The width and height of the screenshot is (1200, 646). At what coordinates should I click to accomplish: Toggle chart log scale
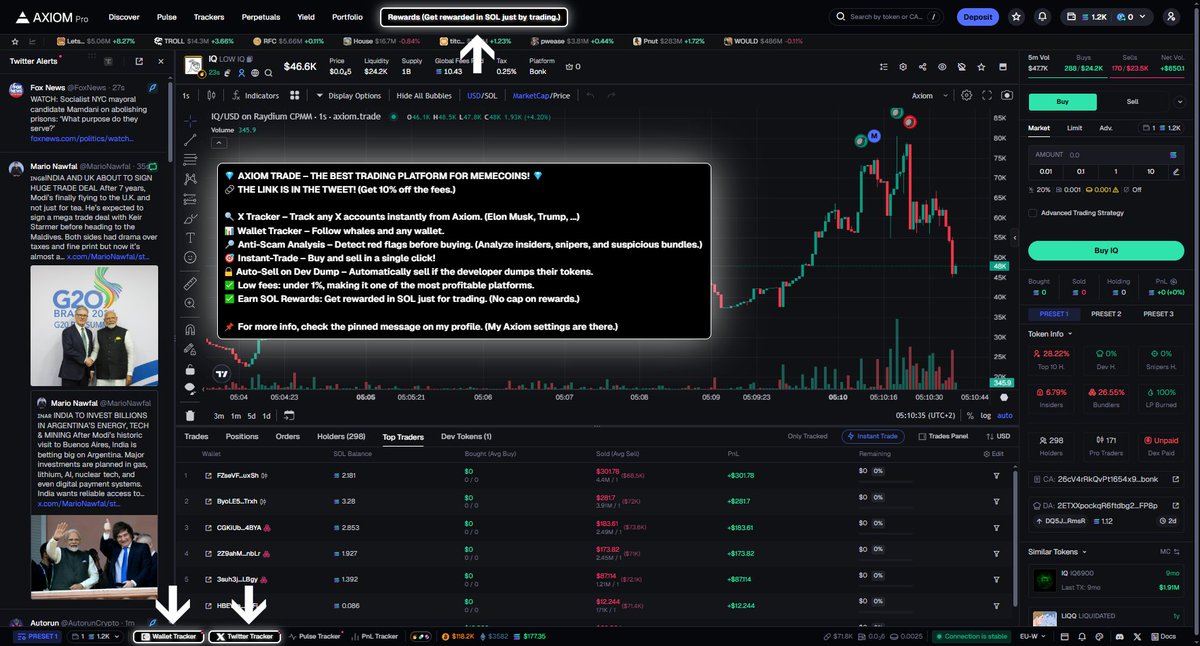(986, 415)
